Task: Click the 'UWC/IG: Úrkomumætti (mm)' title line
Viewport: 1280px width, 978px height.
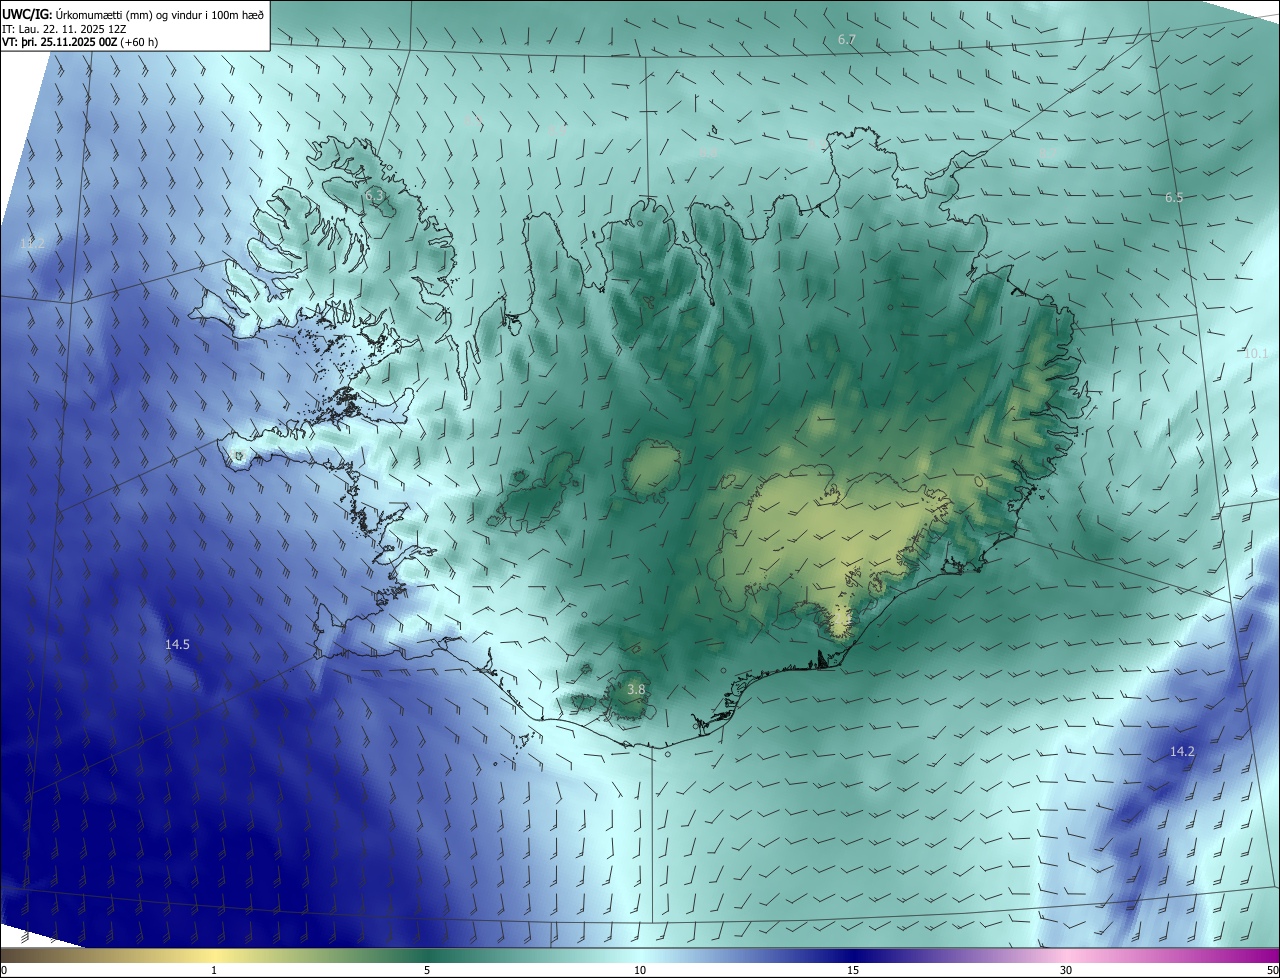Action: (134, 13)
